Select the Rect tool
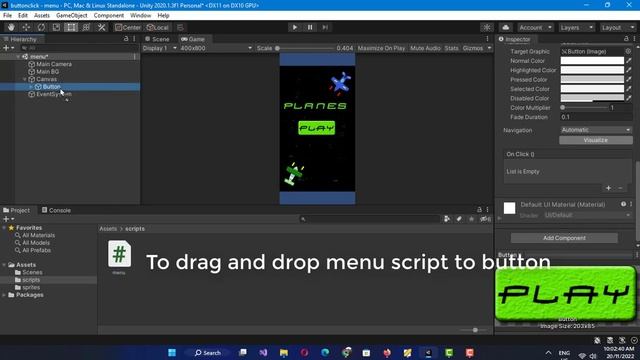The height and width of the screenshot is (360, 640). 71,27
